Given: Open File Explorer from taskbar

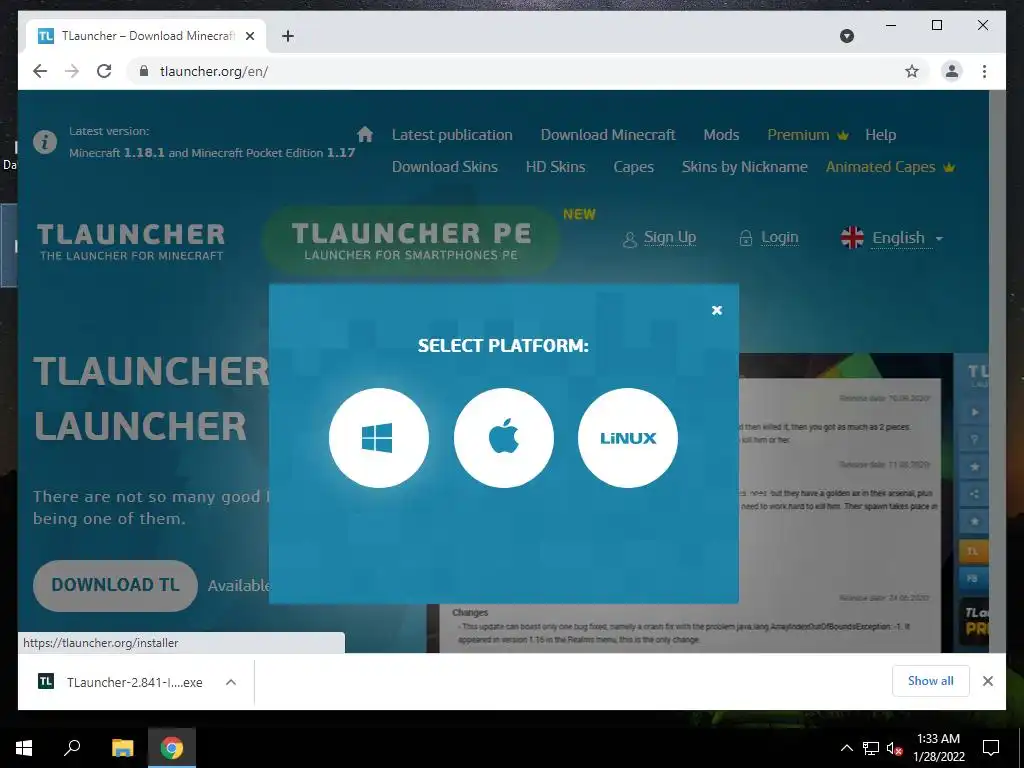Looking at the screenshot, I should coord(122,748).
